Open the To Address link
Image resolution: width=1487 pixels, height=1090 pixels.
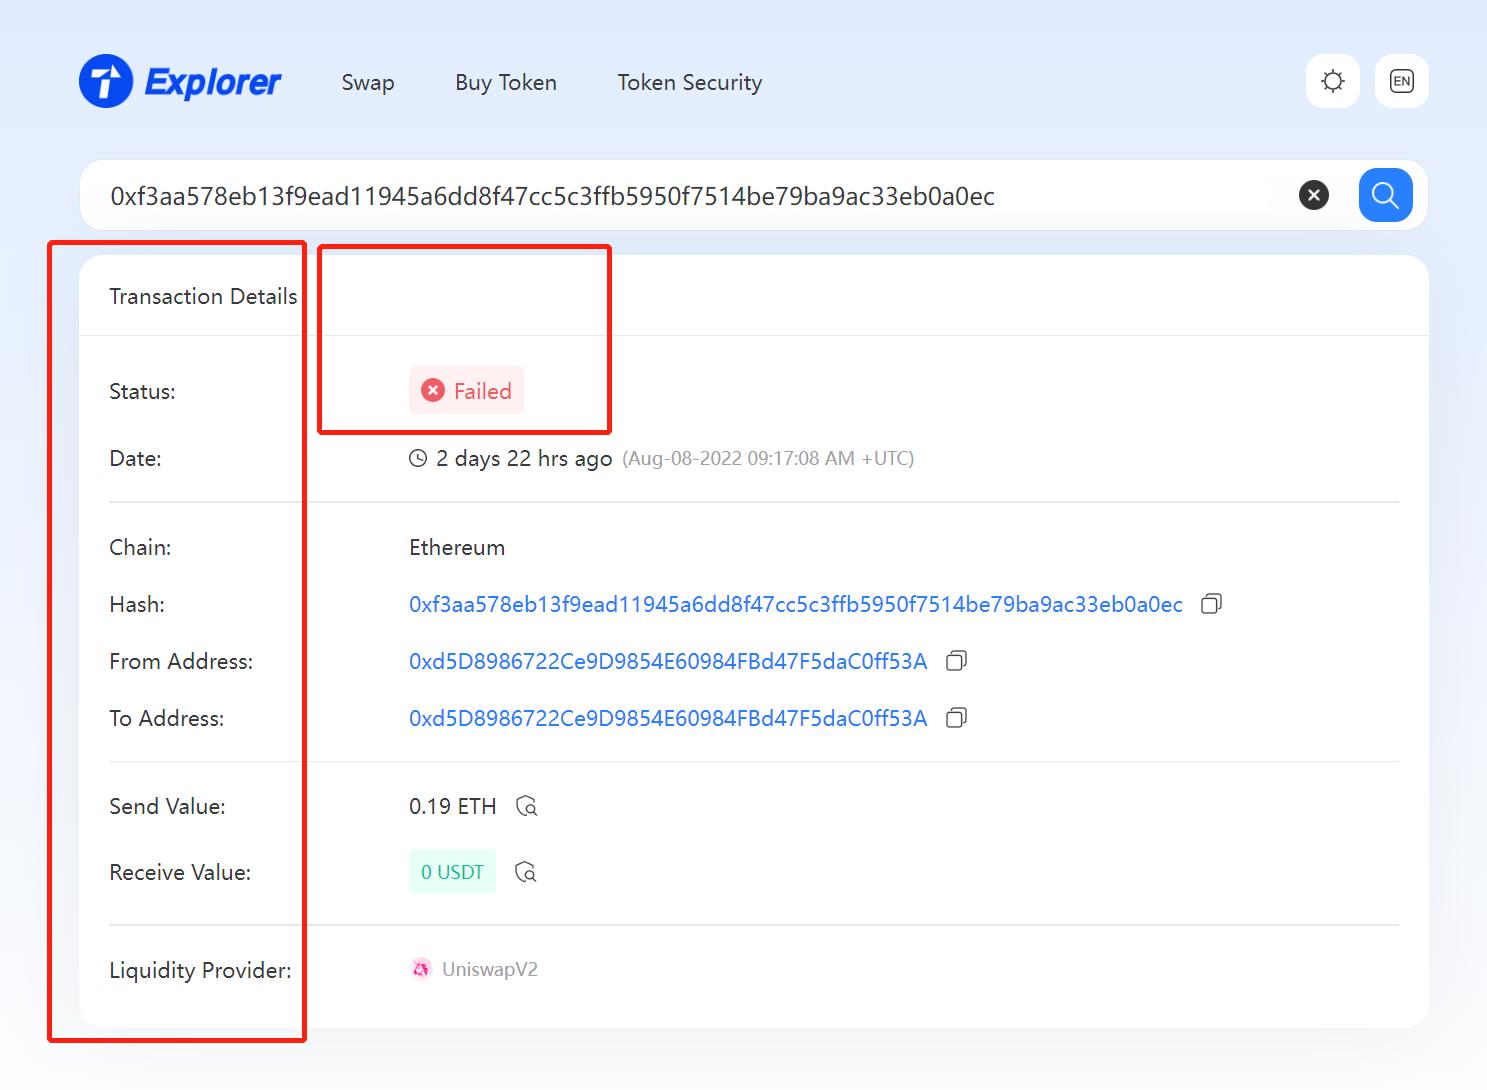click(668, 718)
